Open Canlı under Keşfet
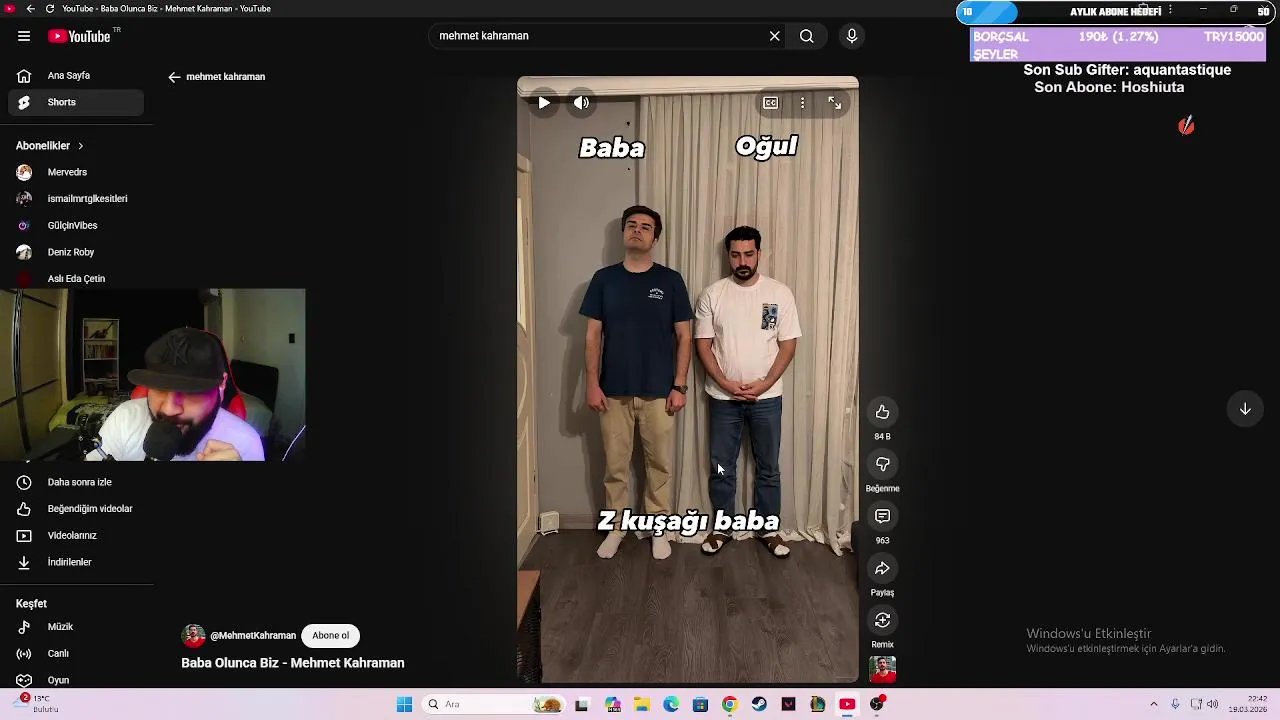Image resolution: width=1280 pixels, height=720 pixels. (x=76, y=653)
